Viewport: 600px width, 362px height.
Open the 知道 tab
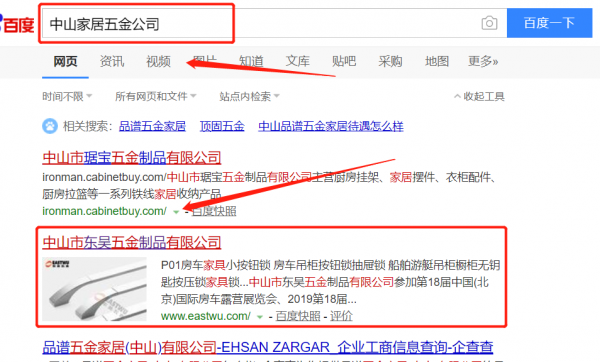[251, 61]
